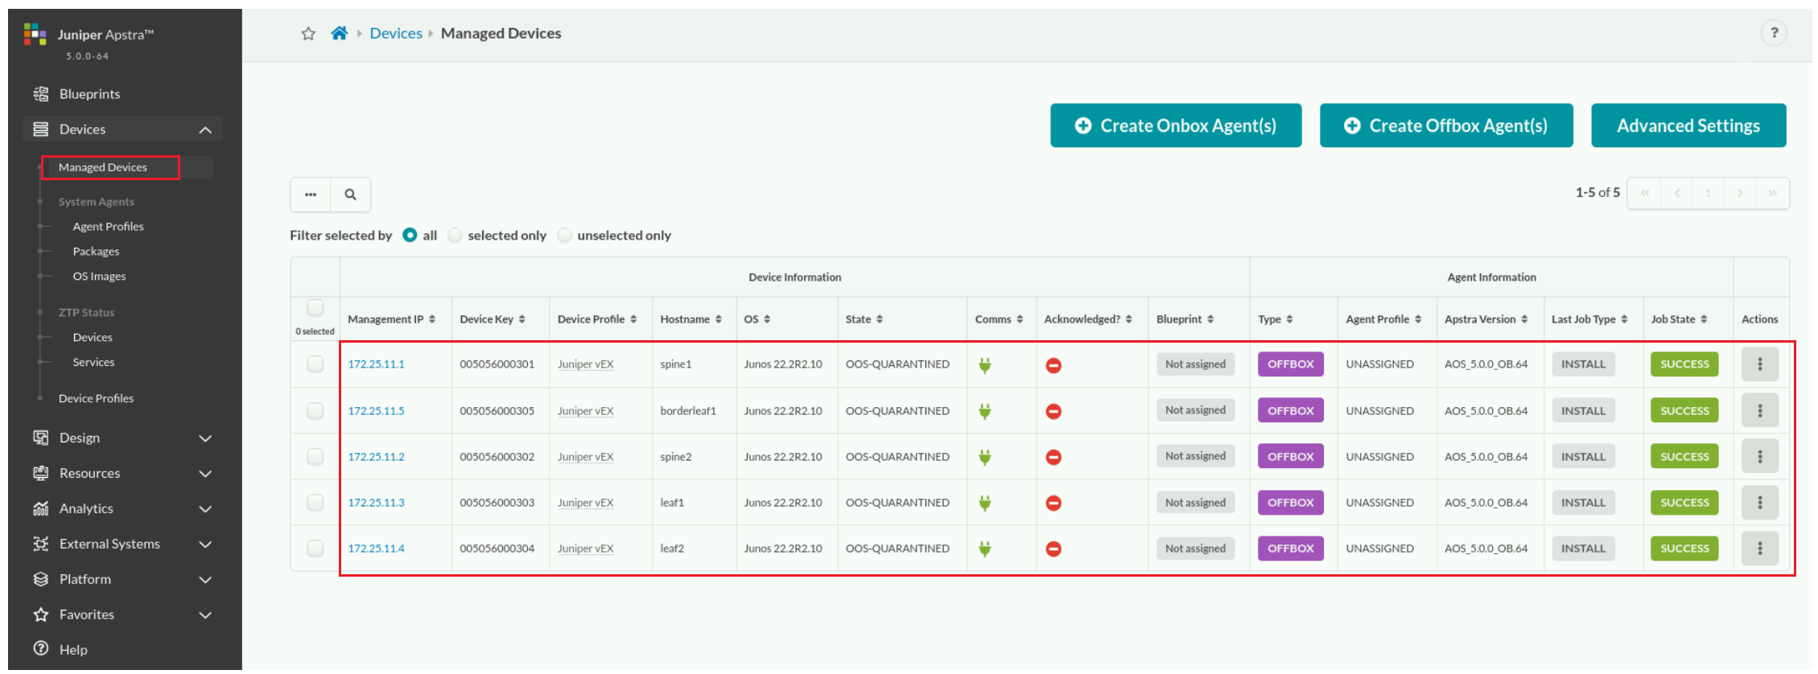Select the 'all' filter radio button
Screen dimensions: 1818x674
(x=410, y=235)
